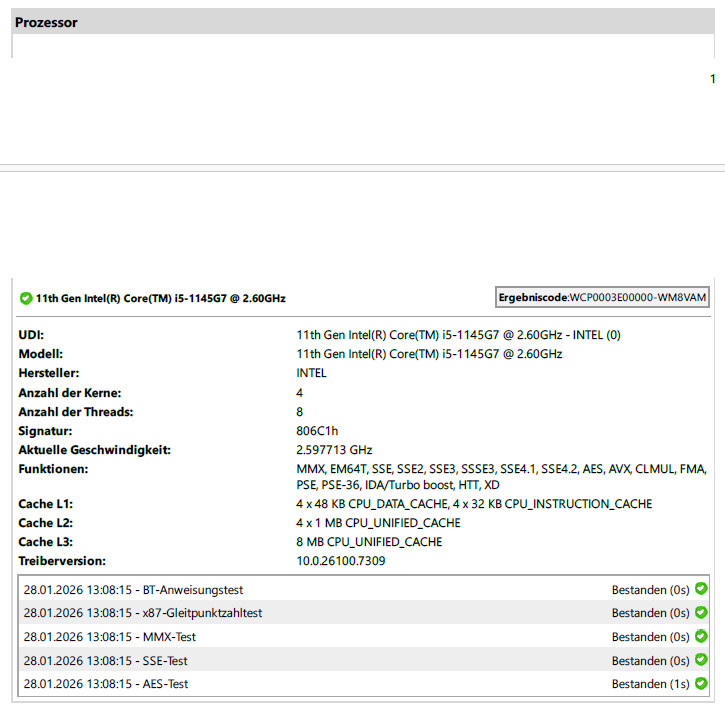Click page number 1 at top right
Viewport: 725px width, 708px height.
coord(712,78)
